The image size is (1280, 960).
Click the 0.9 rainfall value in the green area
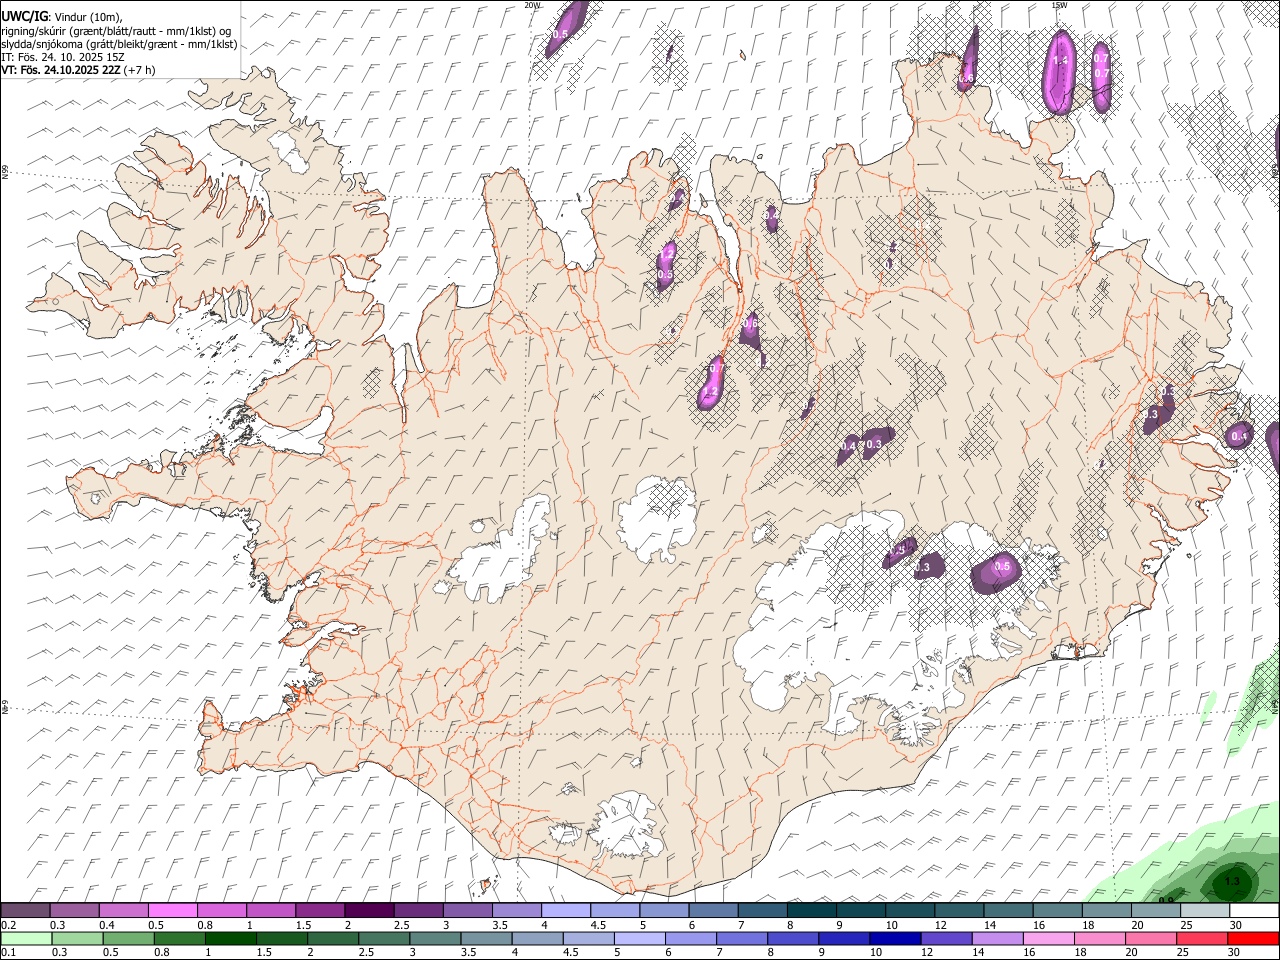[x=1166, y=900]
